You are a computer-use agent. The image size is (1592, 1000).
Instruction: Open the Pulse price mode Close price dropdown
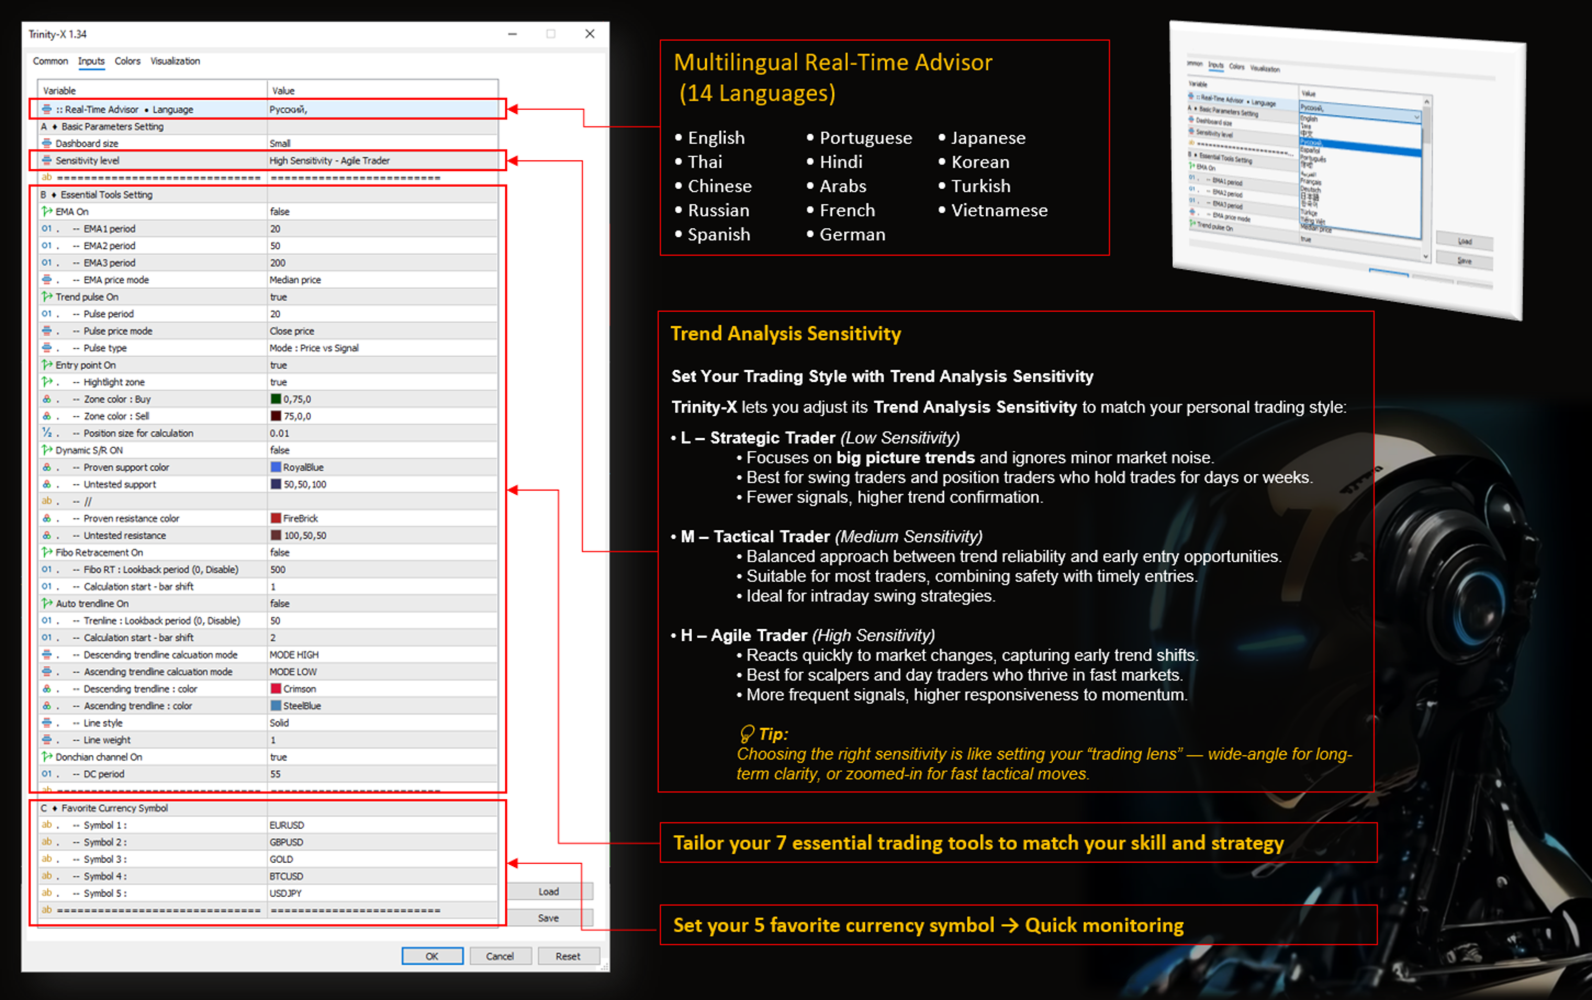[x=382, y=331]
